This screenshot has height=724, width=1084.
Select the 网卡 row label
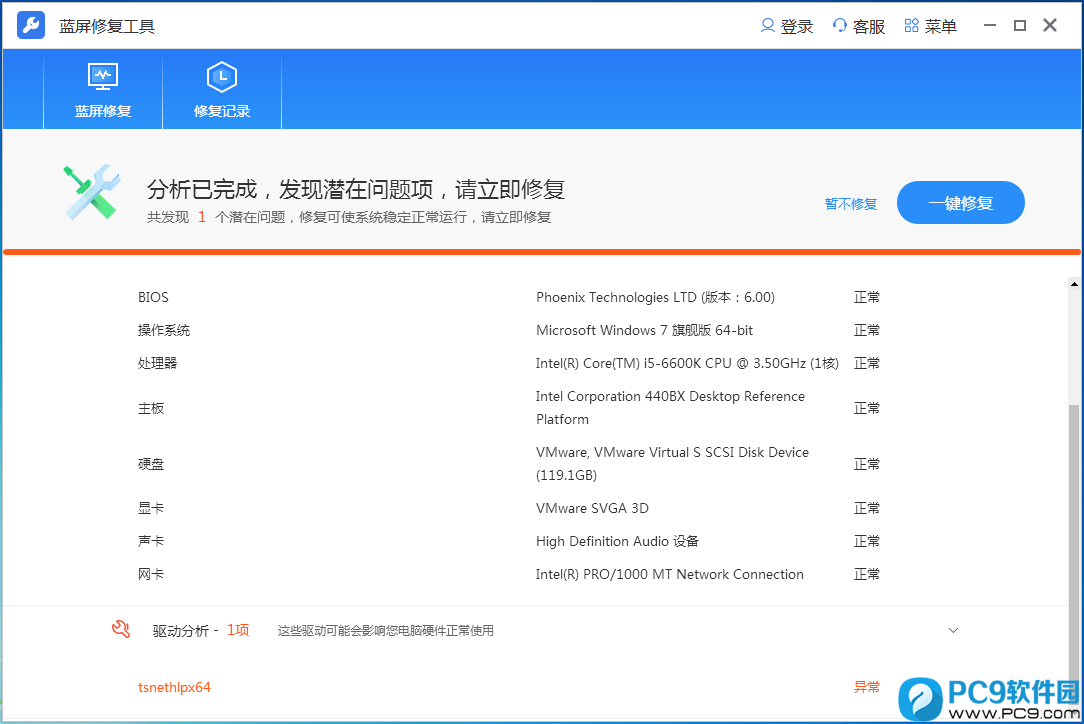click(151, 574)
